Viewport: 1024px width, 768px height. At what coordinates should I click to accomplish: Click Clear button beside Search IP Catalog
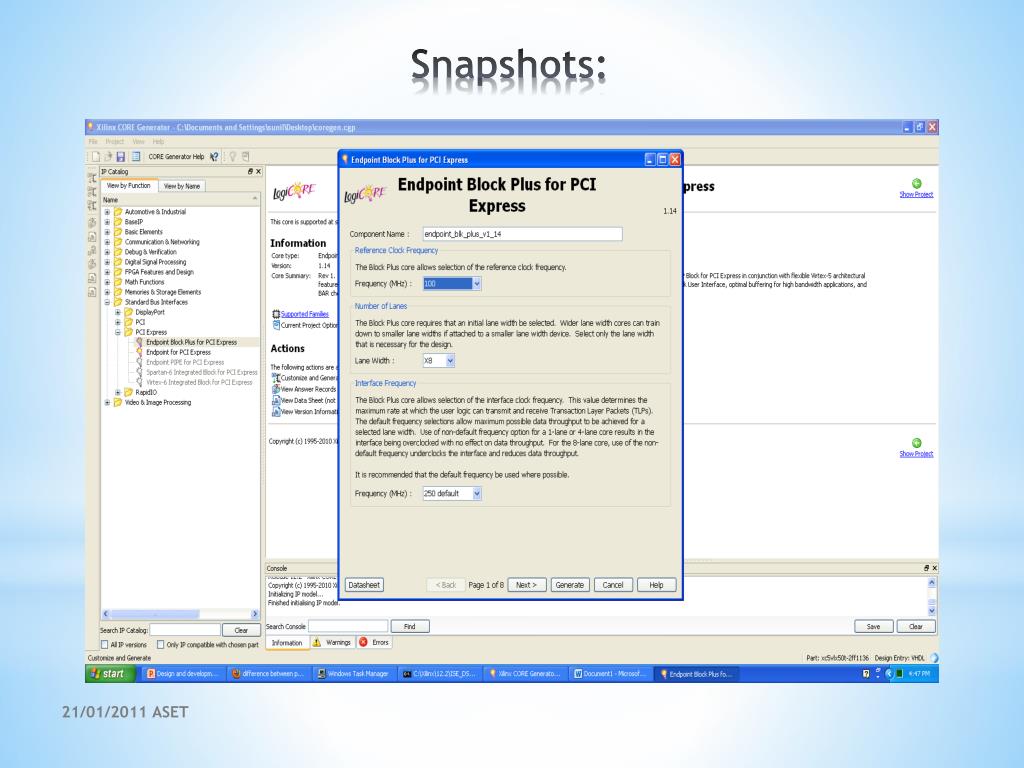241,631
